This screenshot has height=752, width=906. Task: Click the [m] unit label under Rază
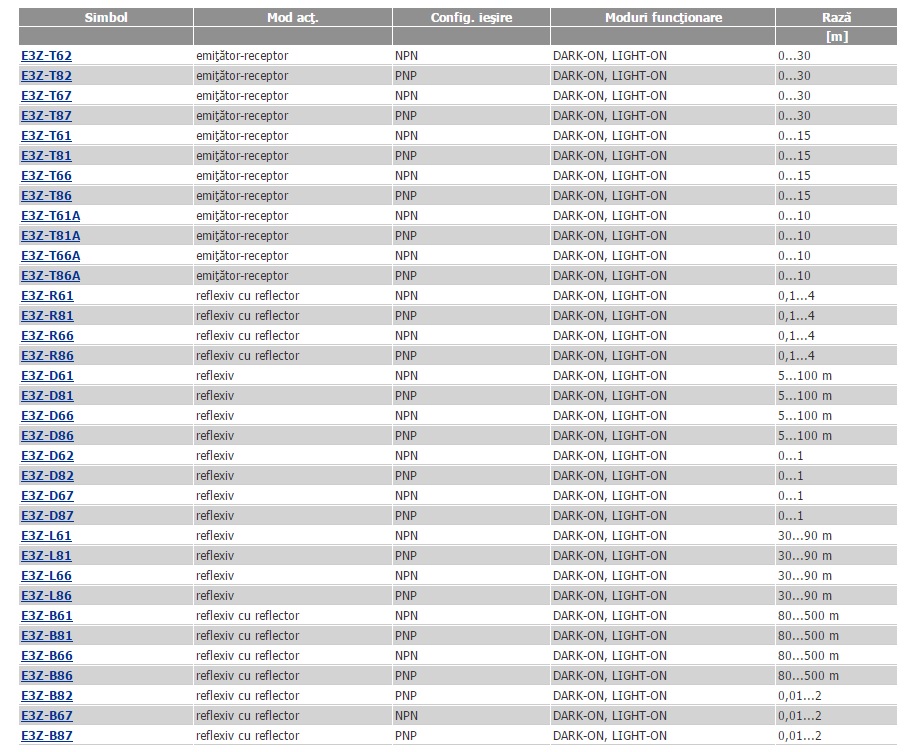[x=837, y=36]
